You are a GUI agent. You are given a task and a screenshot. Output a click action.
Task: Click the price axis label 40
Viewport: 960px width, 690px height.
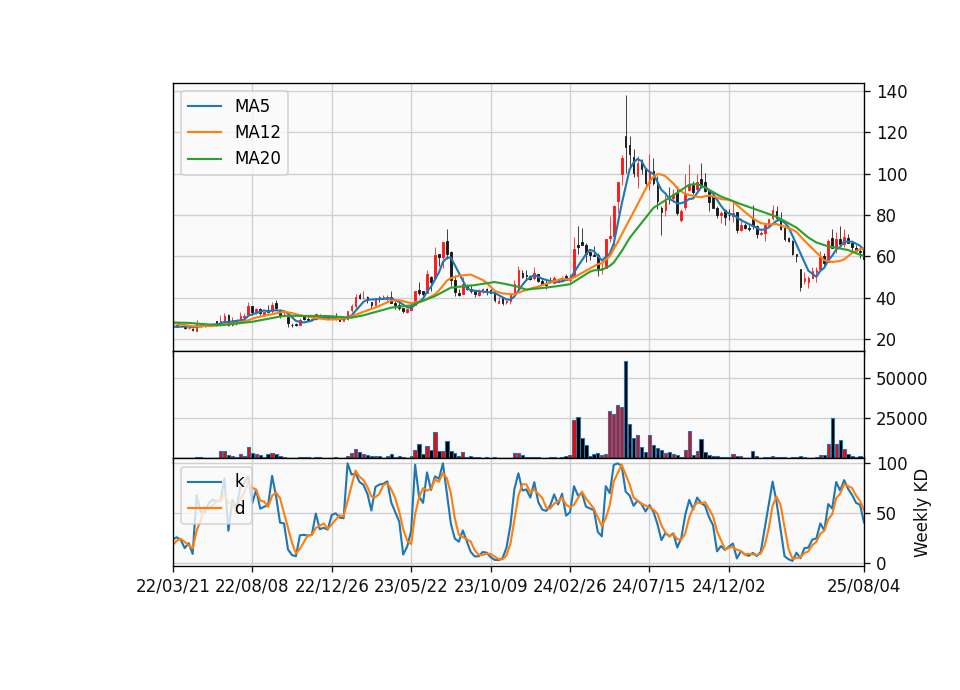(887, 299)
